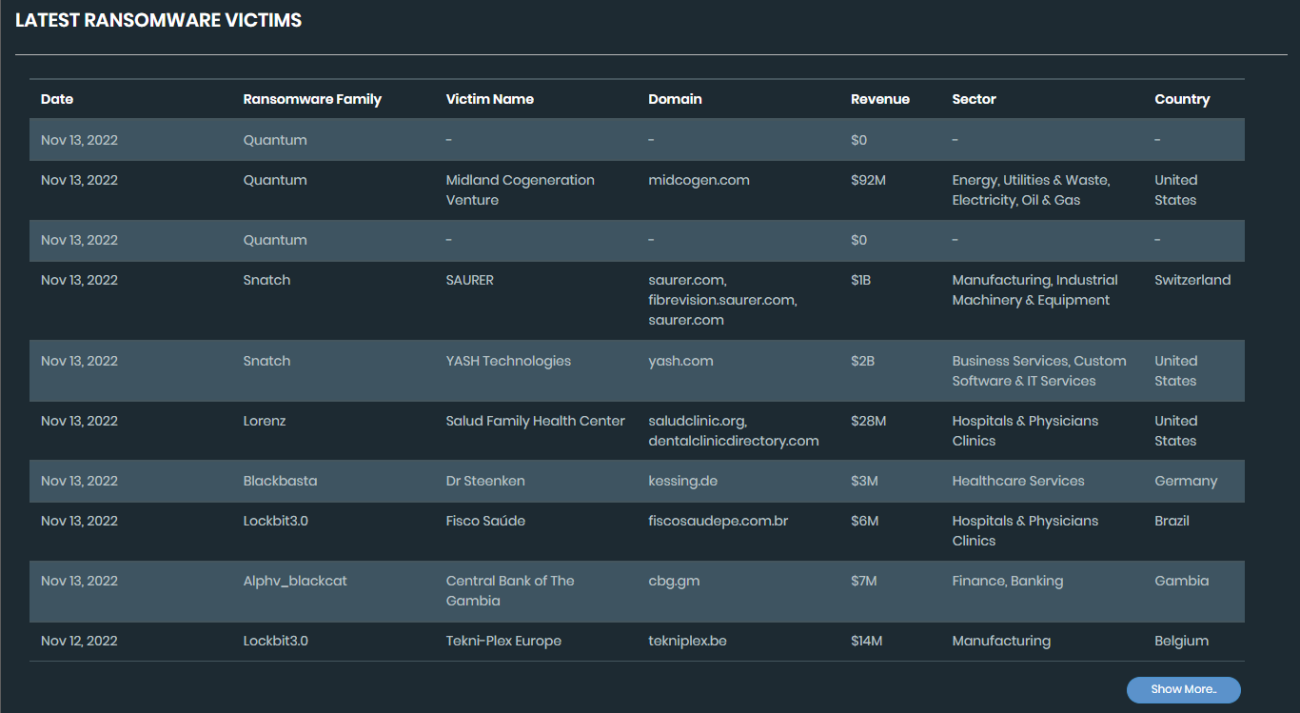Click the Alphv_blackcat ransomware family
The image size is (1300, 713).
click(295, 581)
